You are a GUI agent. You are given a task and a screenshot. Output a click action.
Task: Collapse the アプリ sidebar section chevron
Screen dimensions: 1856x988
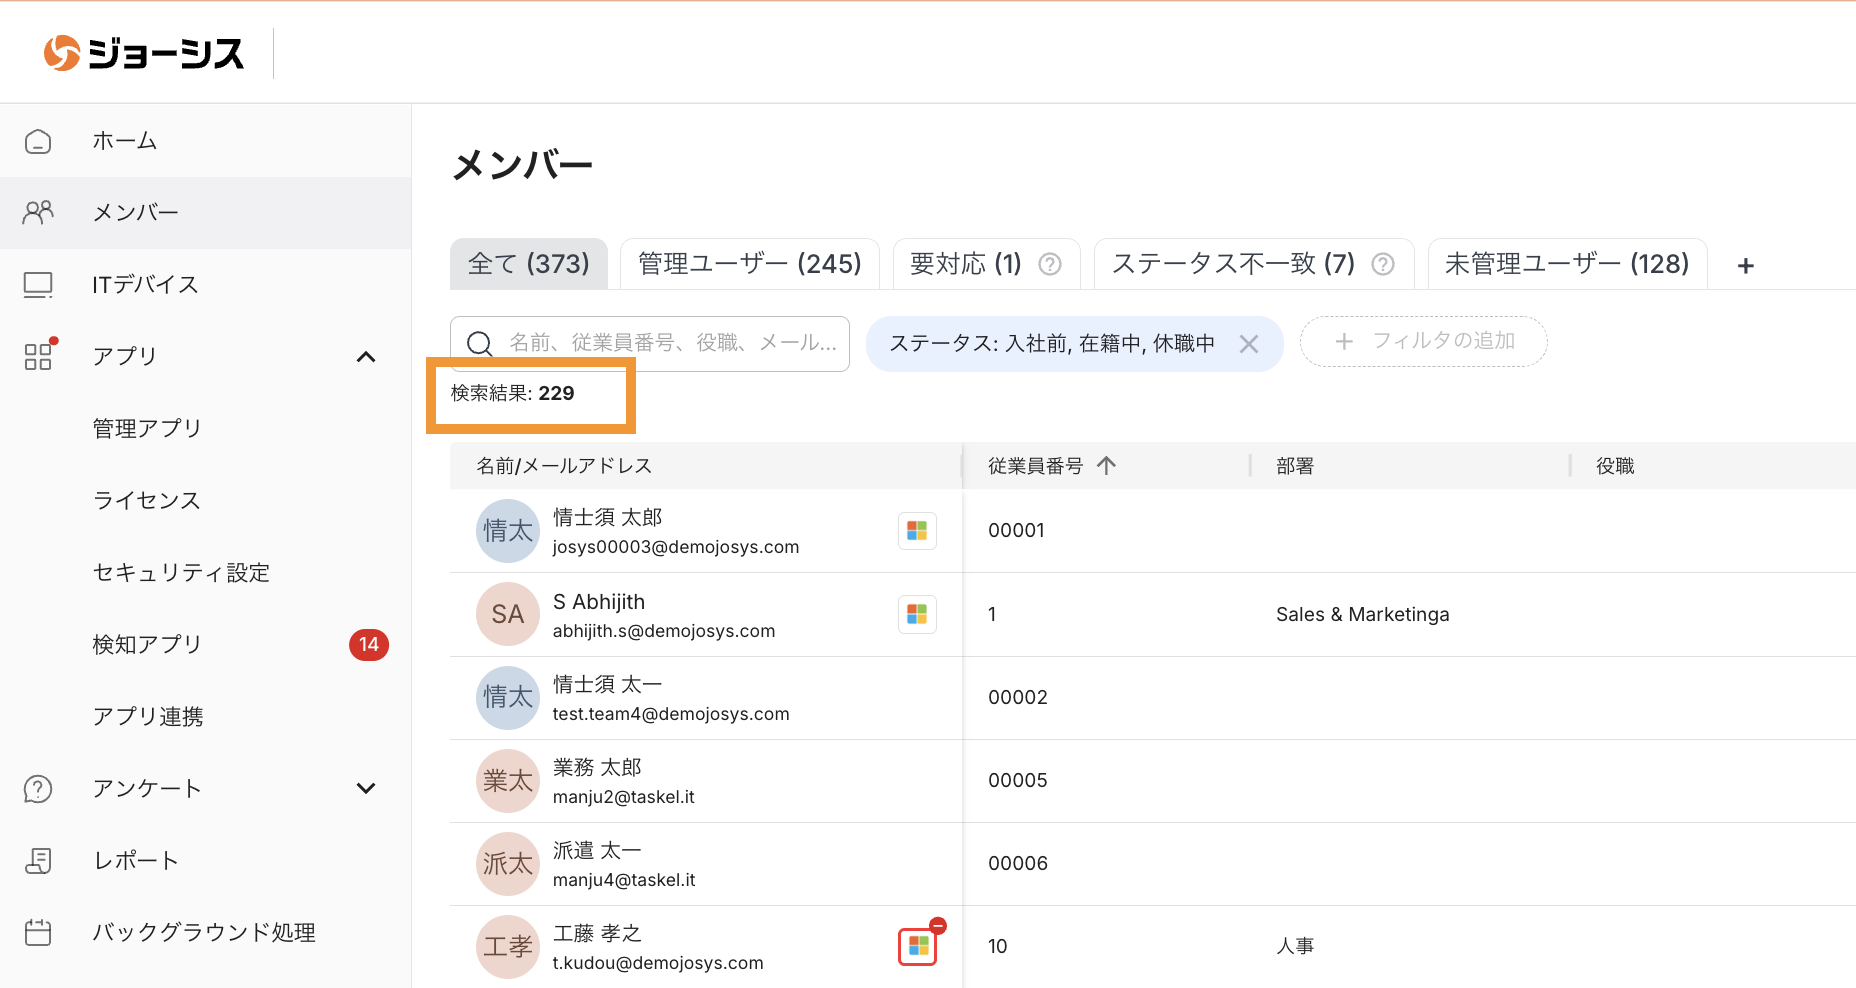tap(366, 357)
